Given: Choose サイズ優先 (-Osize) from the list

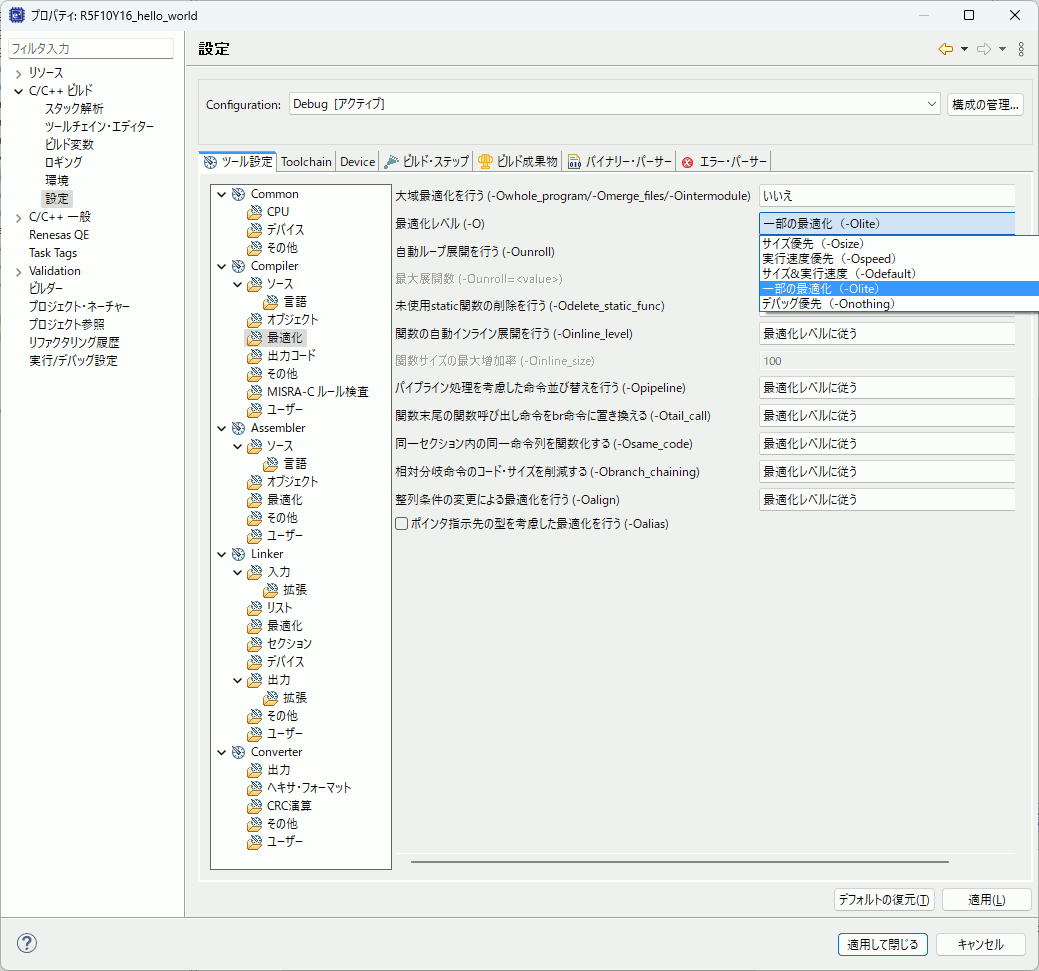Looking at the screenshot, I should pos(812,243).
